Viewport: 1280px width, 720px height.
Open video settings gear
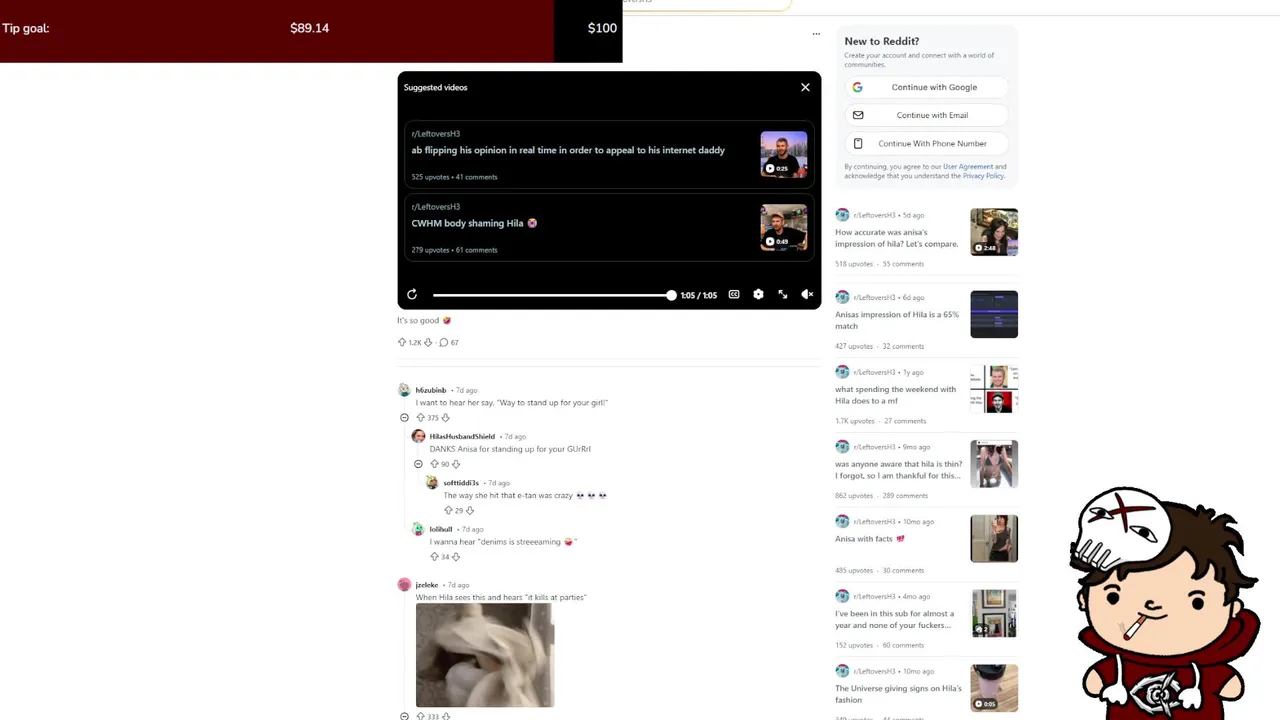[758, 295]
